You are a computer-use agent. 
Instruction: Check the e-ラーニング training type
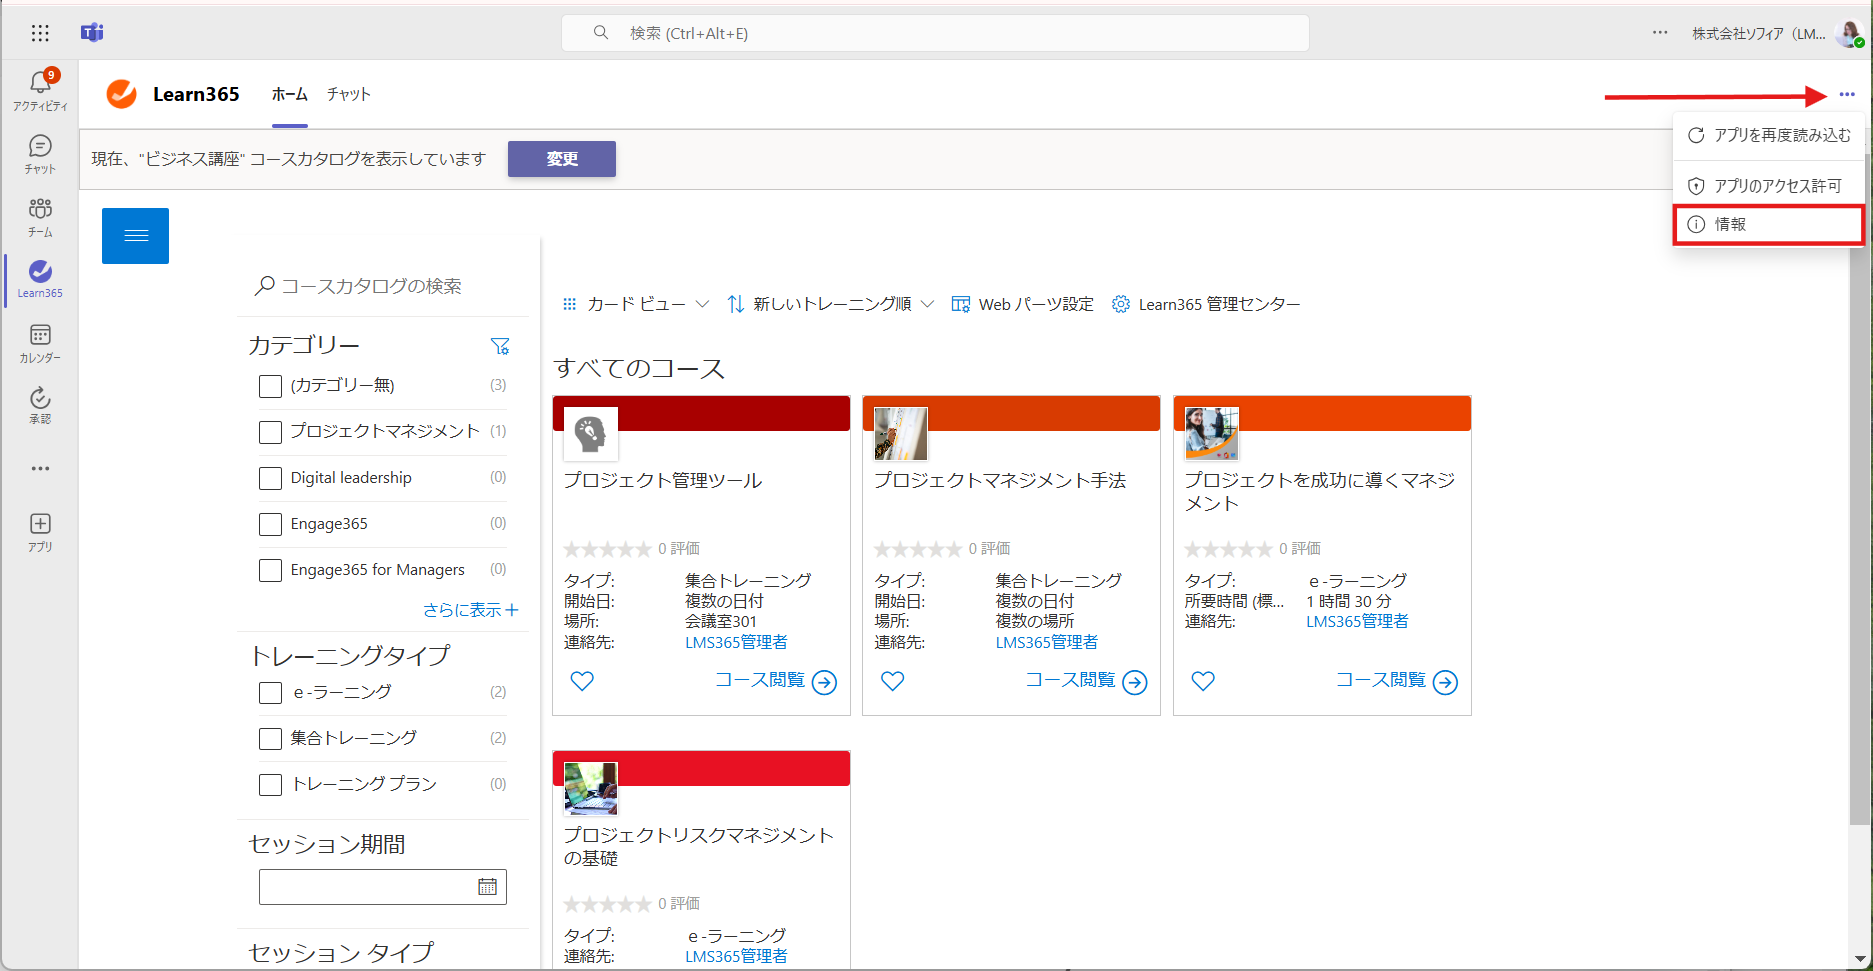click(270, 693)
